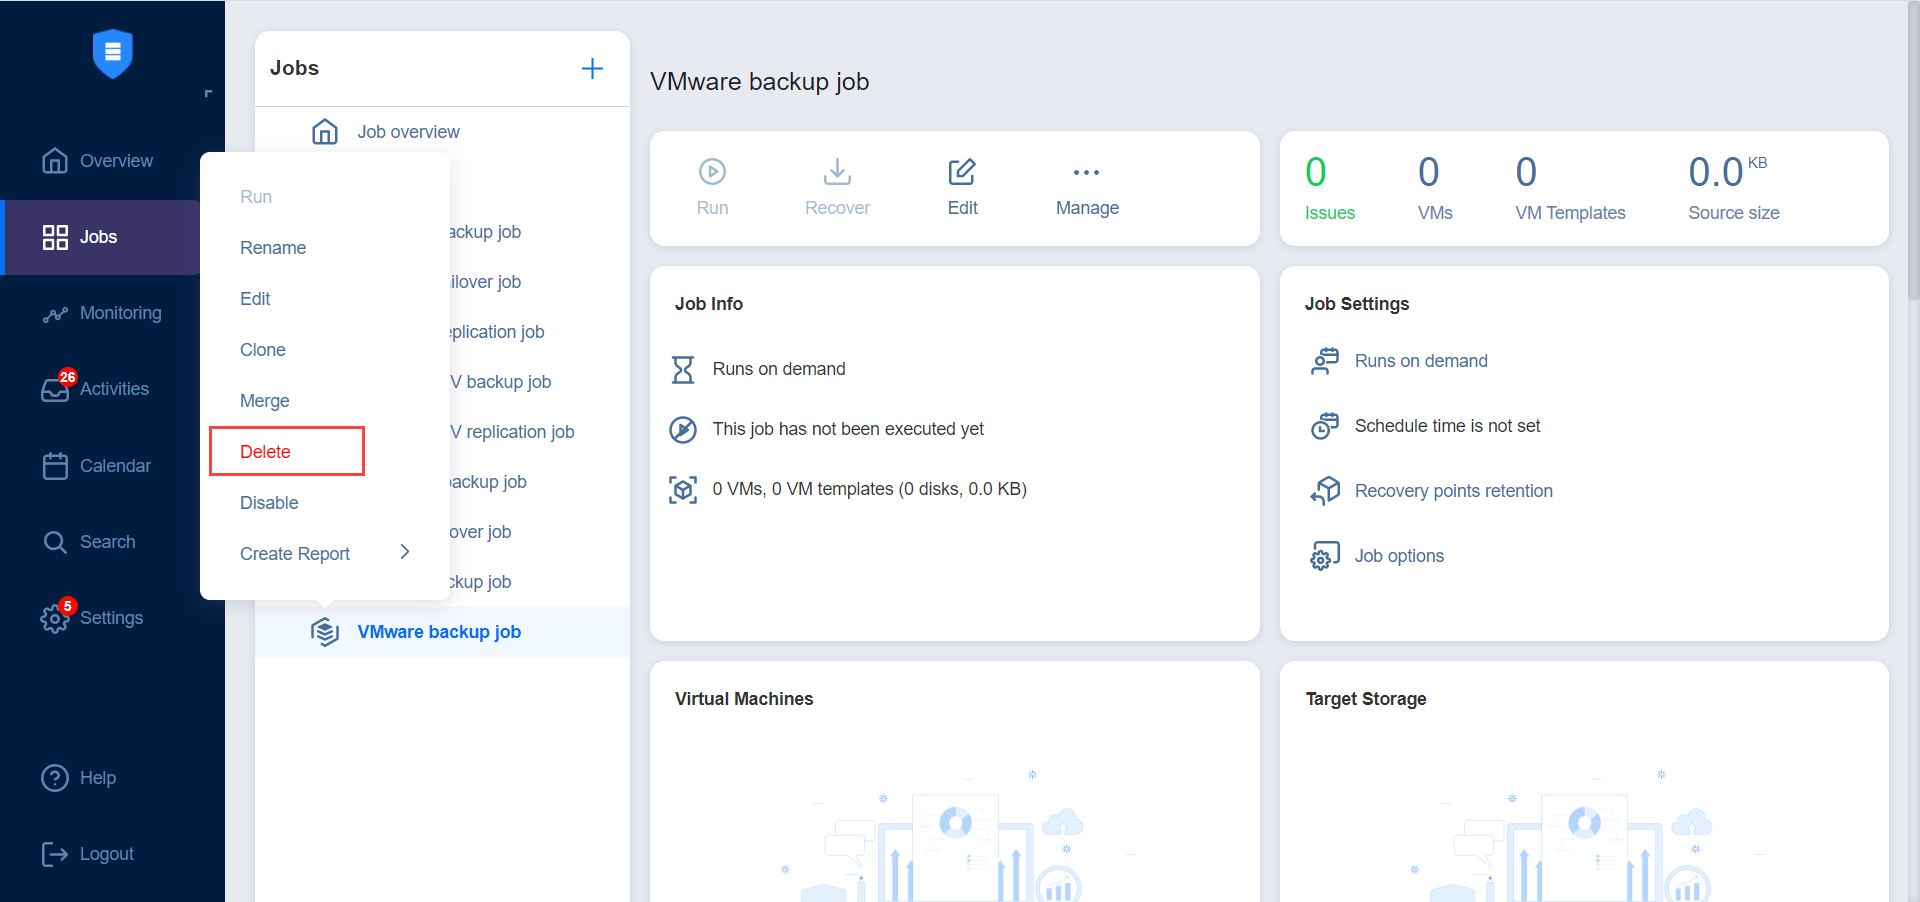Open Runs on demand job setting link

(1421, 361)
